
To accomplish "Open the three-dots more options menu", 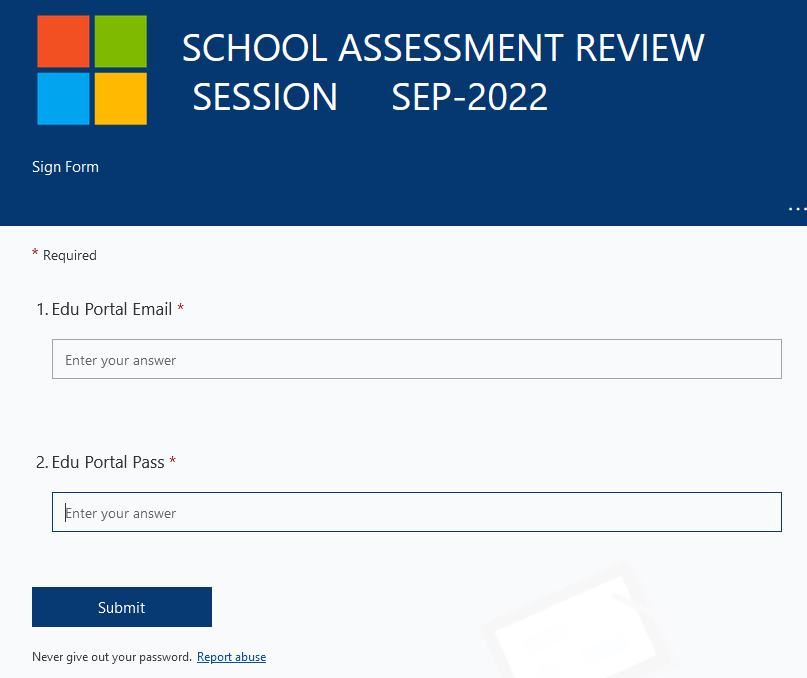I will (x=797, y=209).
